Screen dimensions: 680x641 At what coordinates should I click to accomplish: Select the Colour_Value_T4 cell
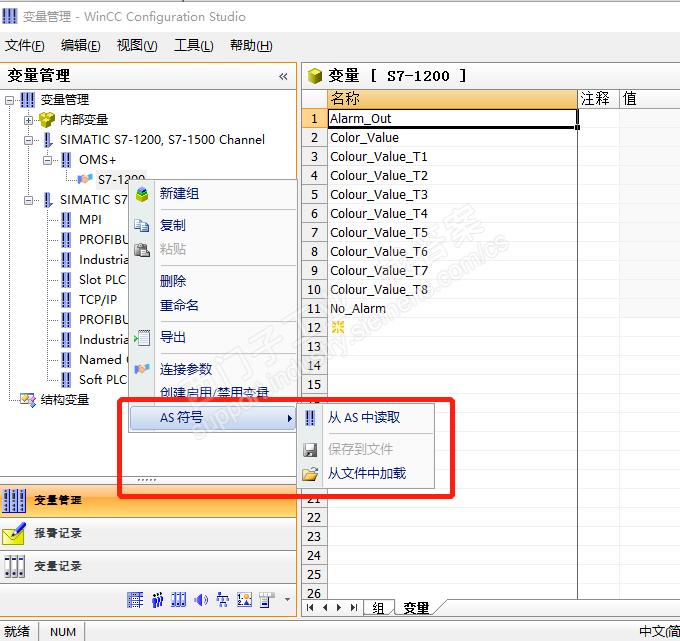click(452, 213)
